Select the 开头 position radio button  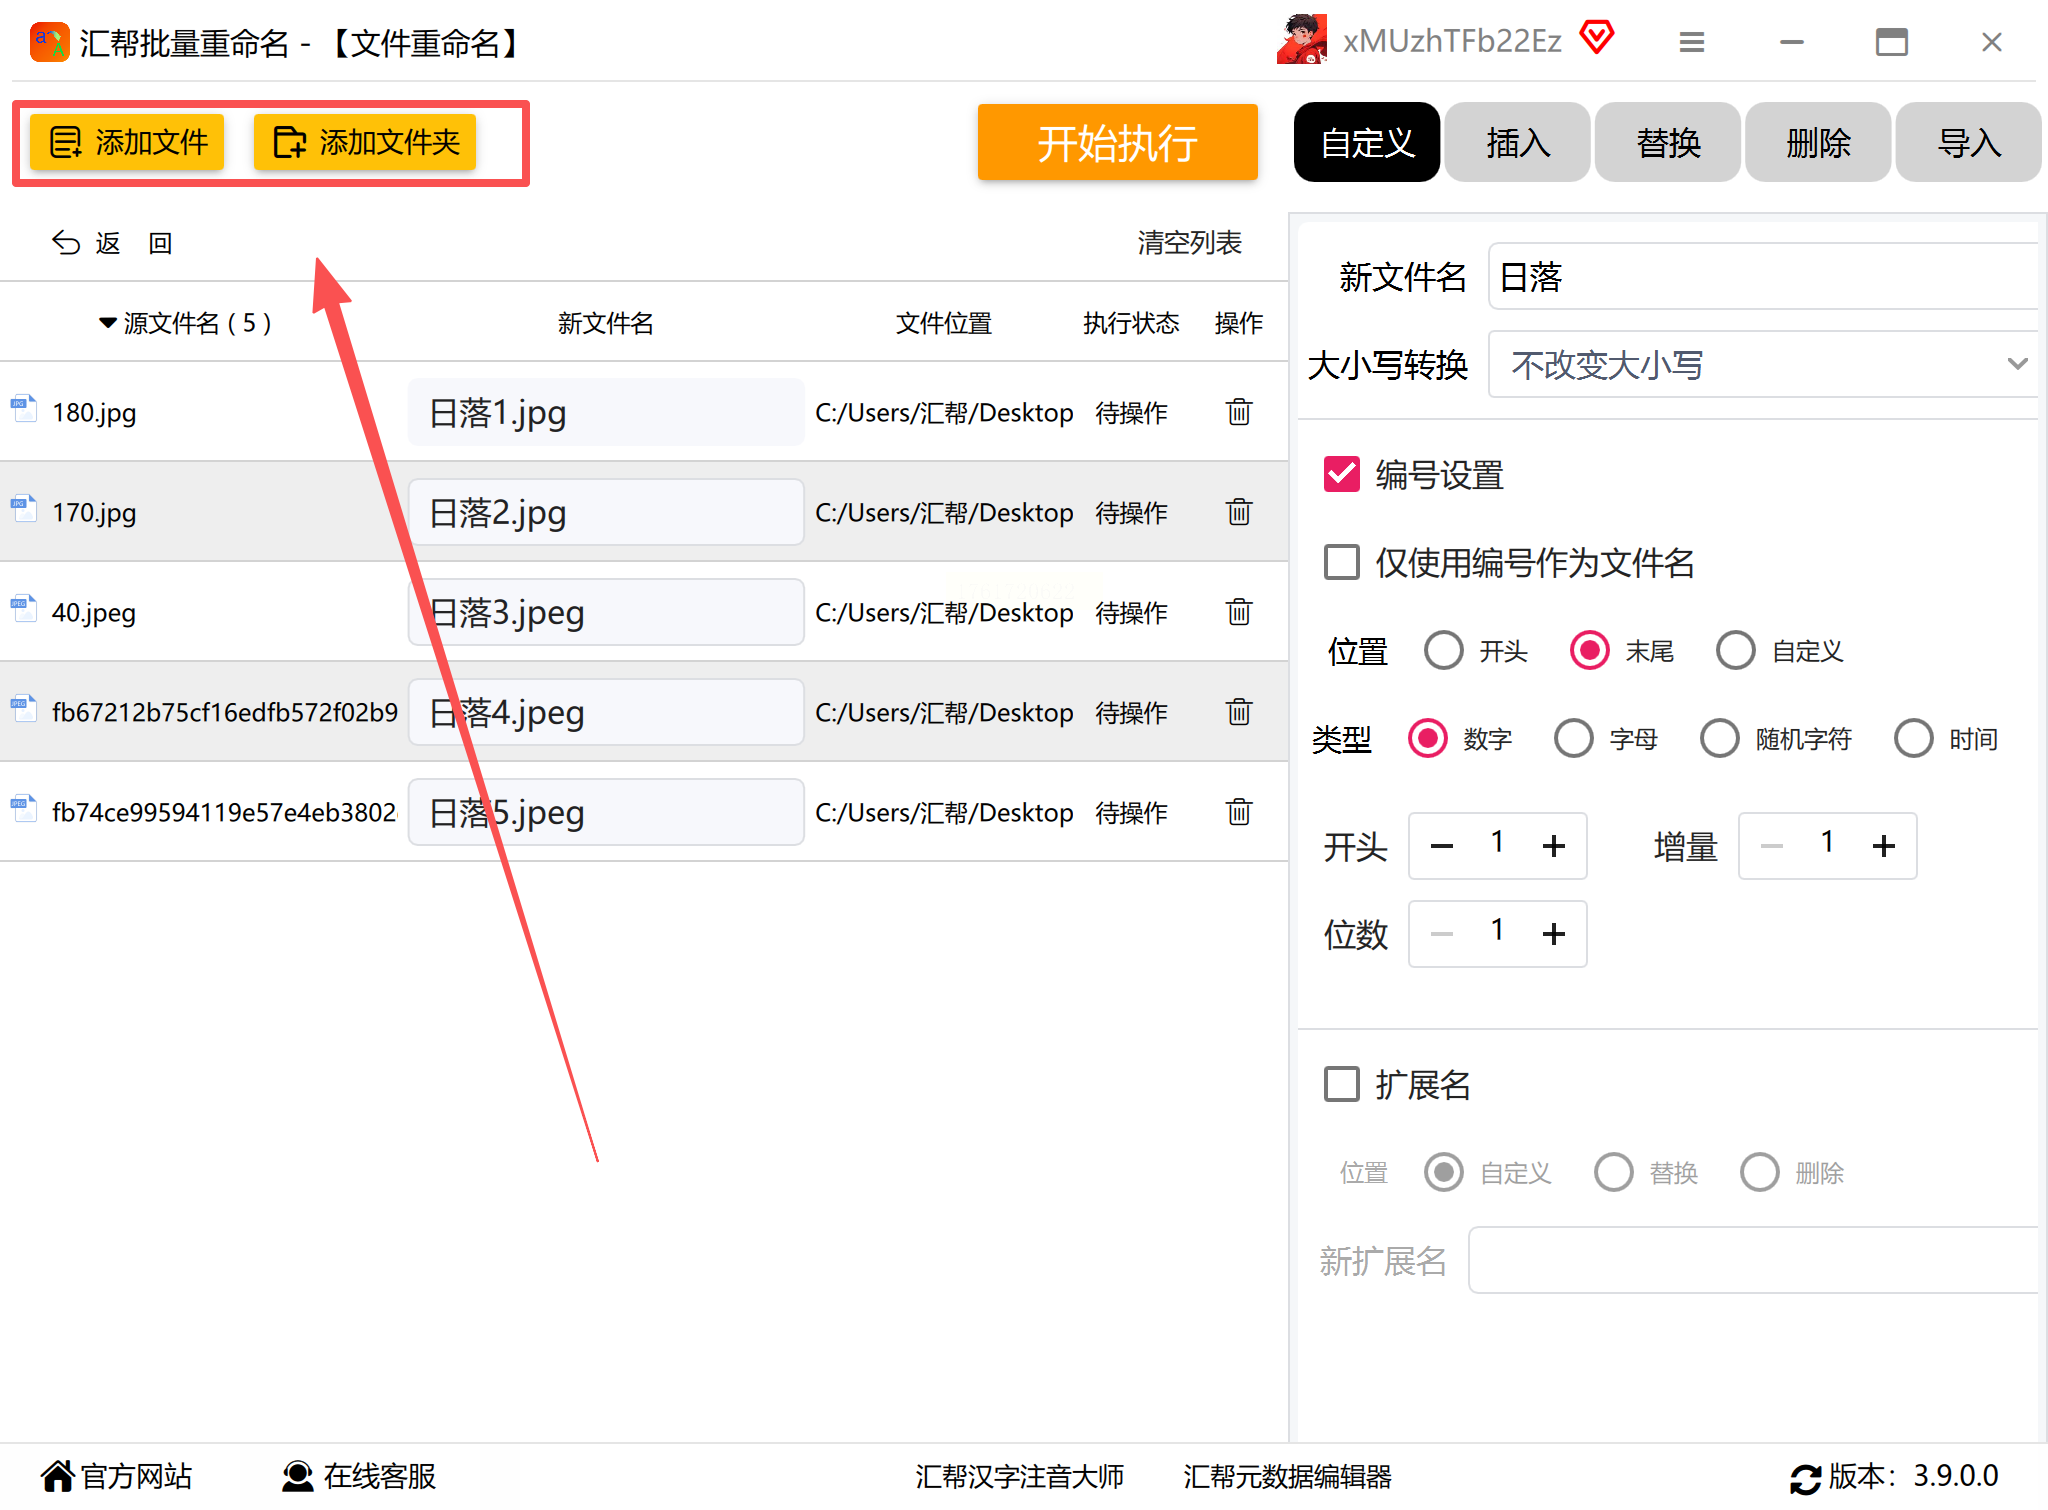pyautogui.click(x=1443, y=651)
